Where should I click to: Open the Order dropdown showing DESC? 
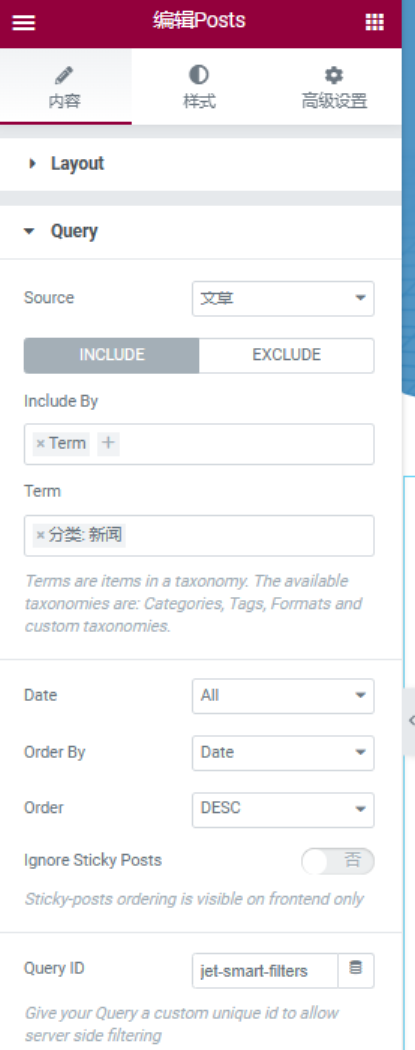click(x=283, y=810)
